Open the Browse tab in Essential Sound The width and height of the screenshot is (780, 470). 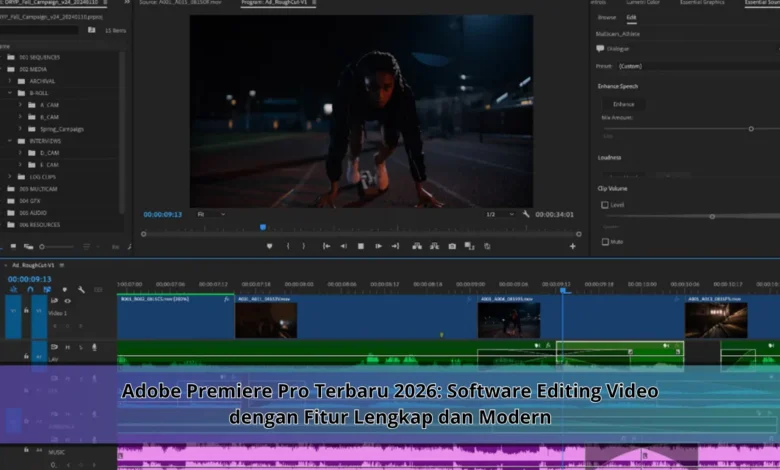point(607,17)
